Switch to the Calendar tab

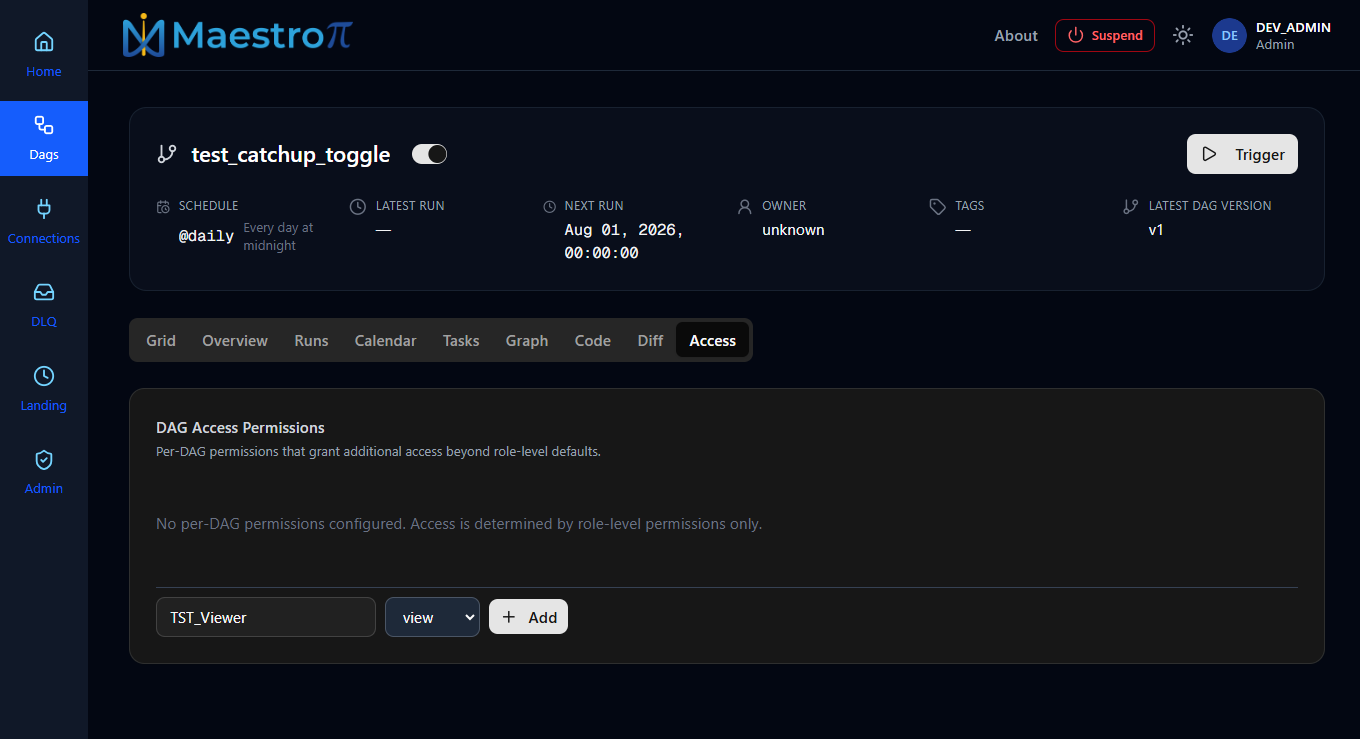coord(385,341)
